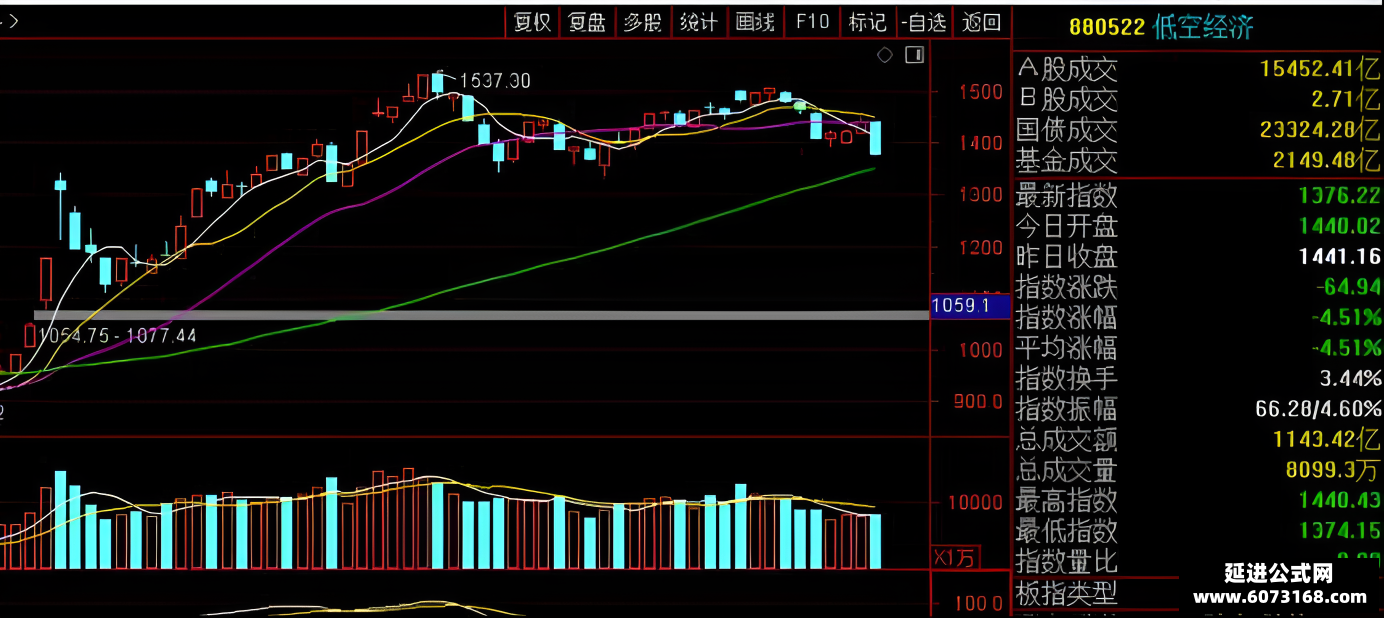The width and height of the screenshot is (1384, 618).
Task: Activate the 画线 drawing tool
Action: (x=754, y=22)
